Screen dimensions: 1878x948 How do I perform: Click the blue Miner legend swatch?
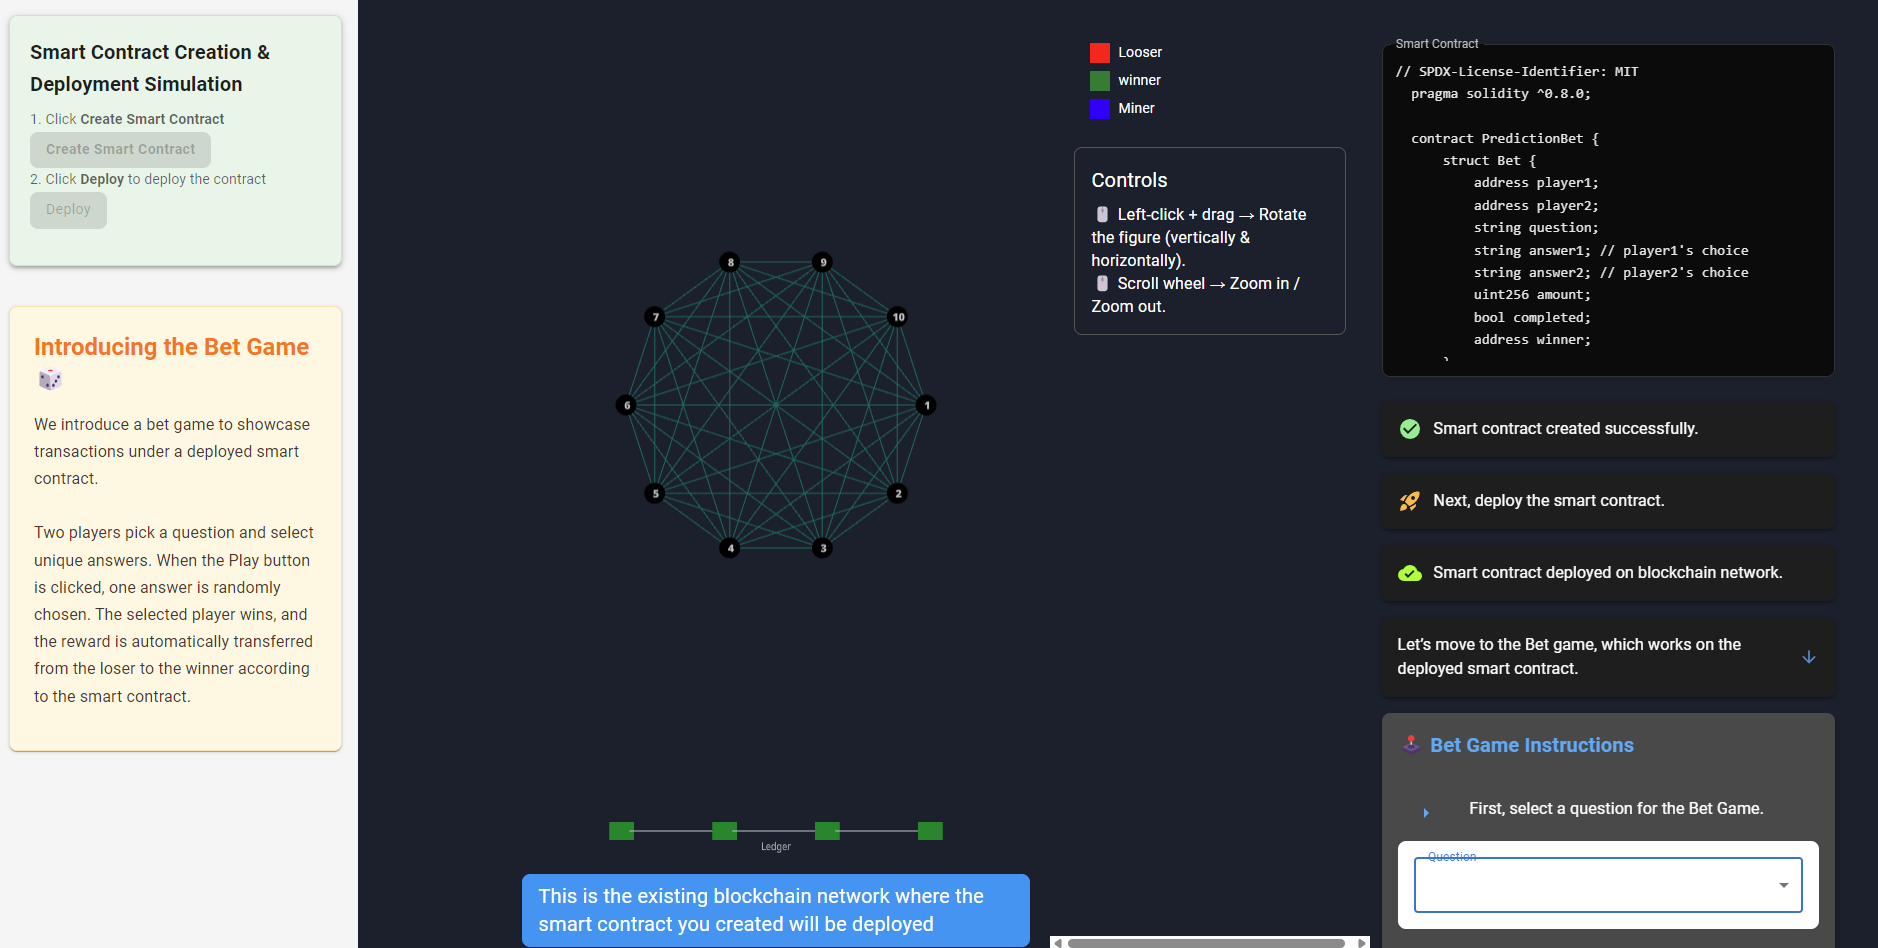(1099, 109)
